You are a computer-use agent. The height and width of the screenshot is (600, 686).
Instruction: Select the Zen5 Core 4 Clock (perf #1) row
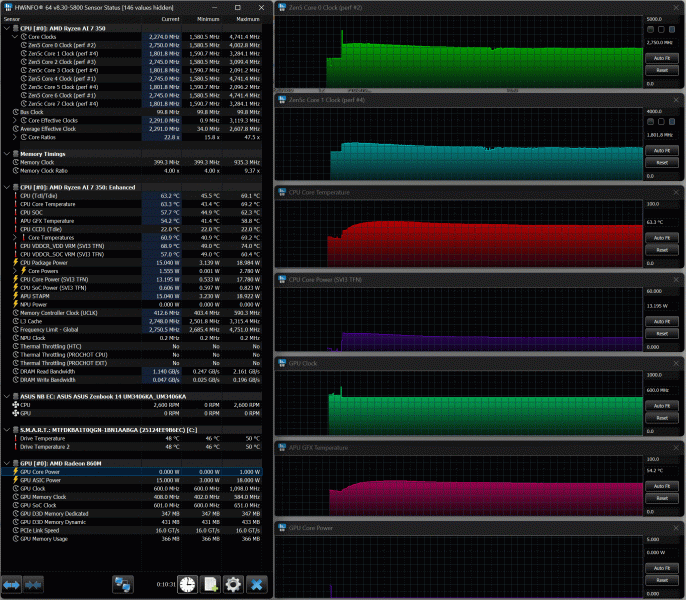131,79
